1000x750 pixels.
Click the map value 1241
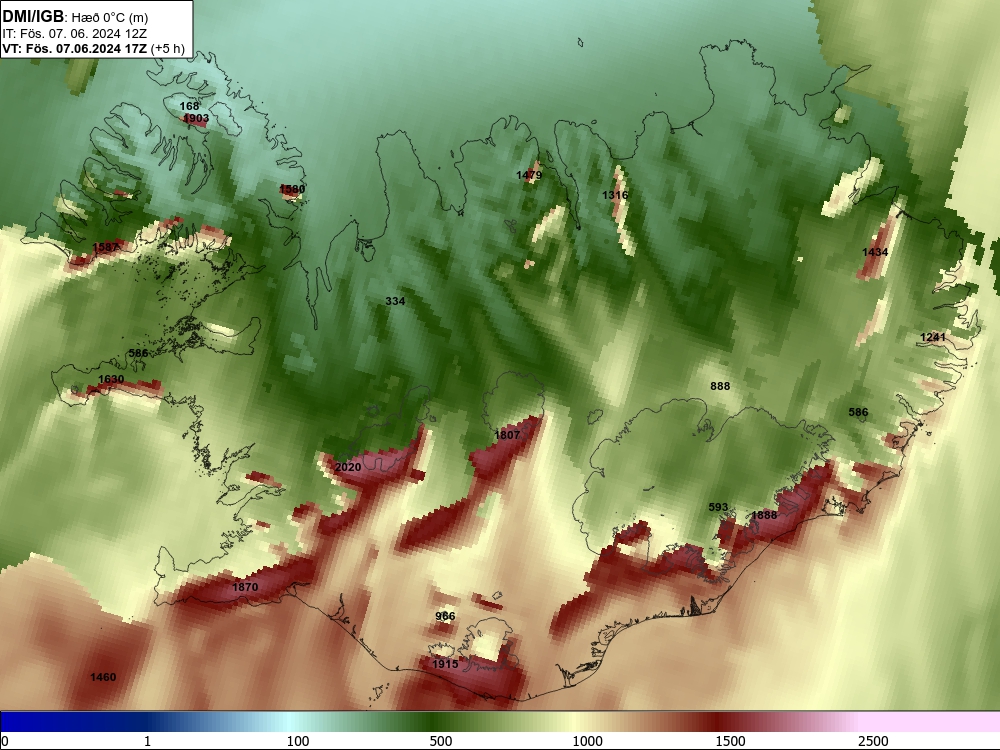coord(933,337)
